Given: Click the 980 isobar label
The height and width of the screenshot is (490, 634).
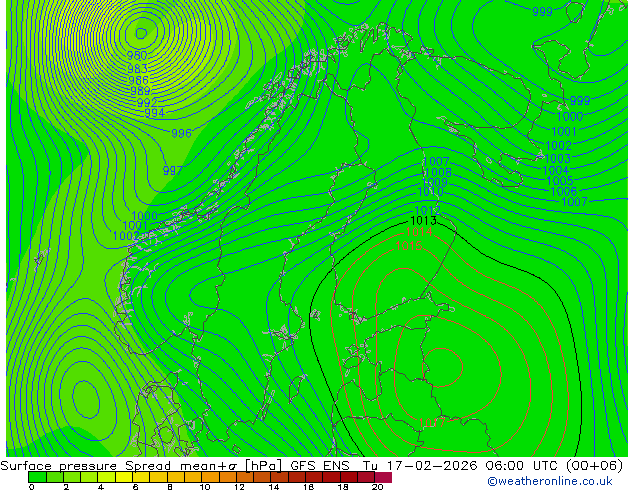Looking at the screenshot, I should [x=137, y=55].
